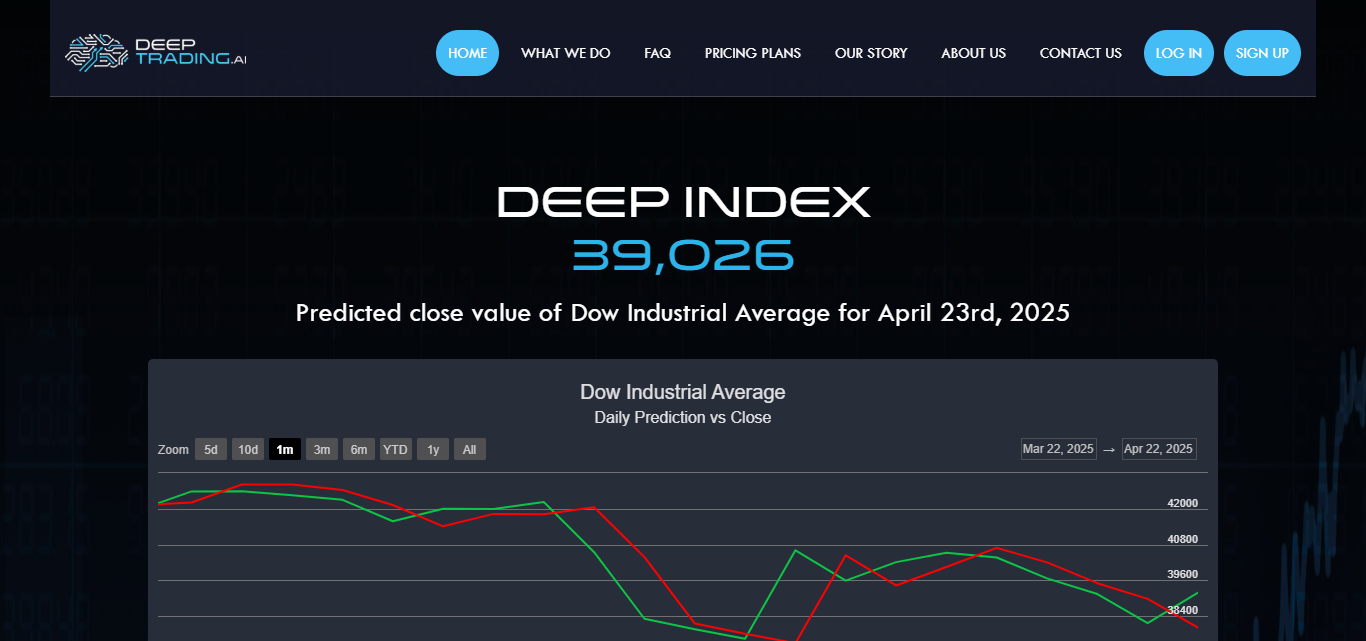Edit the Apr 22, 2025 end date
The width and height of the screenshot is (1366, 641).
coord(1159,449)
